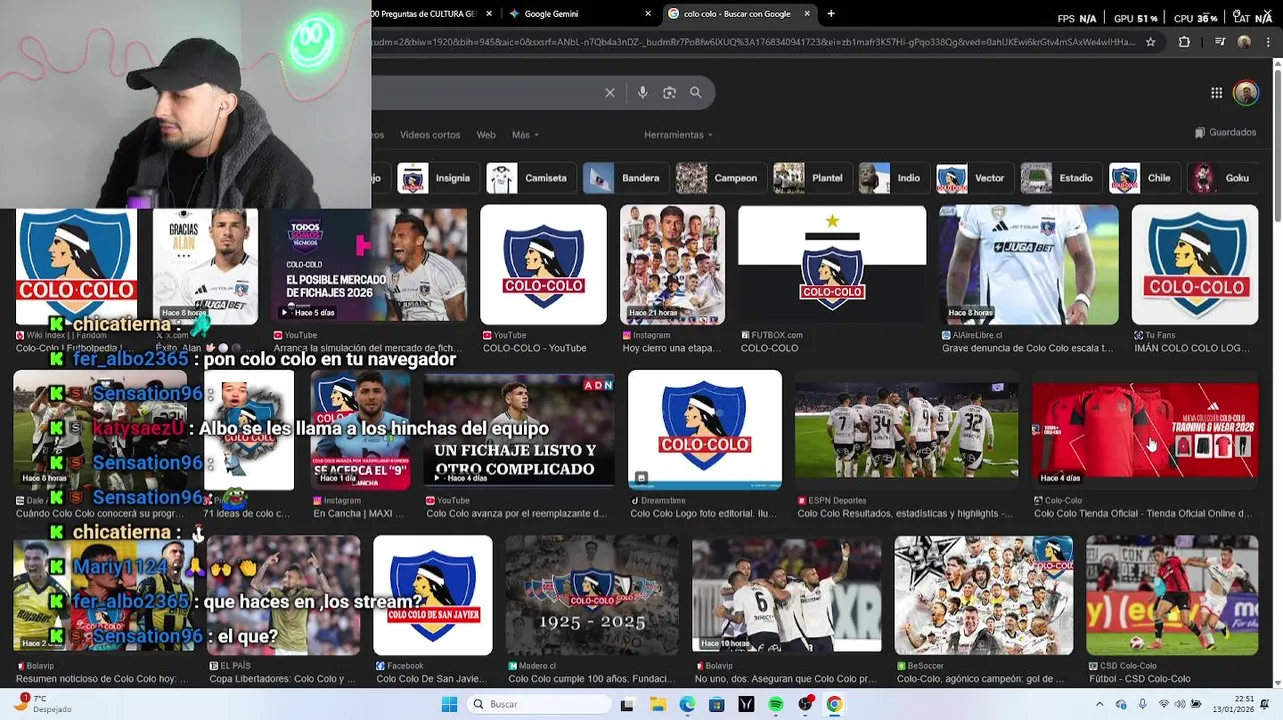The image size is (1283, 720).
Task: Open the Chrome profile picture in toolbar
Action: [1244, 42]
